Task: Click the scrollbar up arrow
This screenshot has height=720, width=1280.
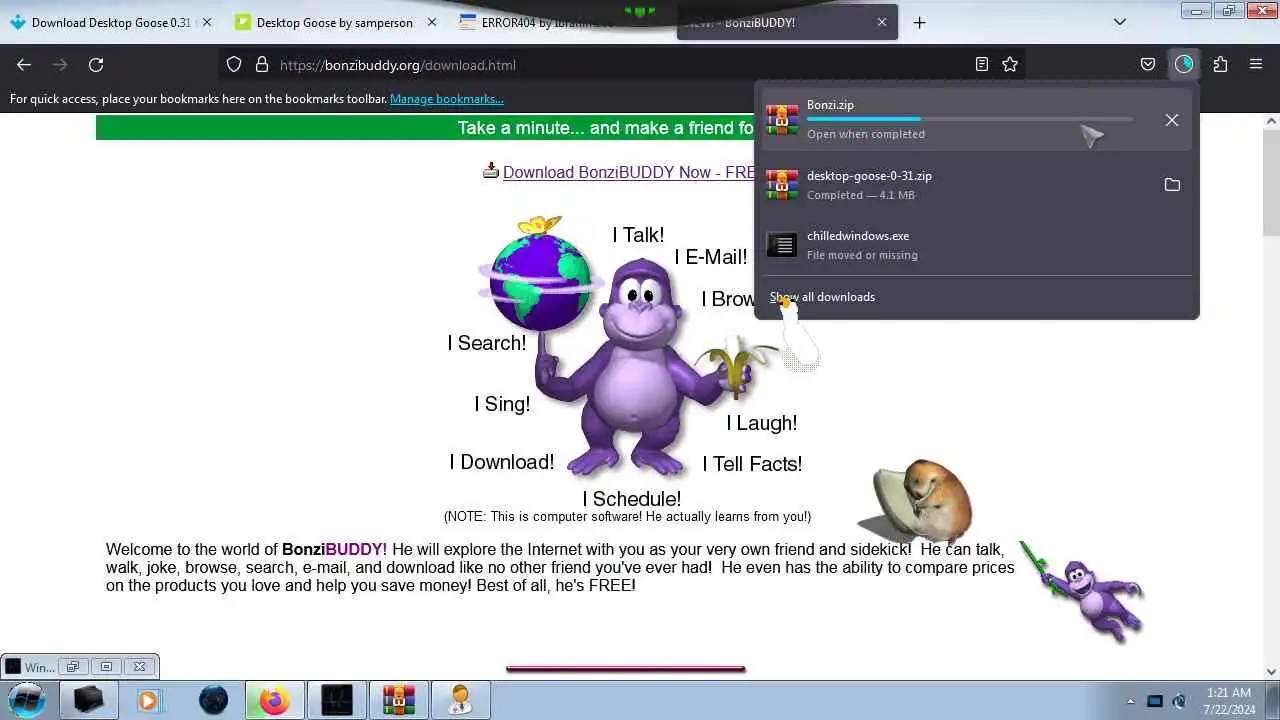Action: point(1271,120)
